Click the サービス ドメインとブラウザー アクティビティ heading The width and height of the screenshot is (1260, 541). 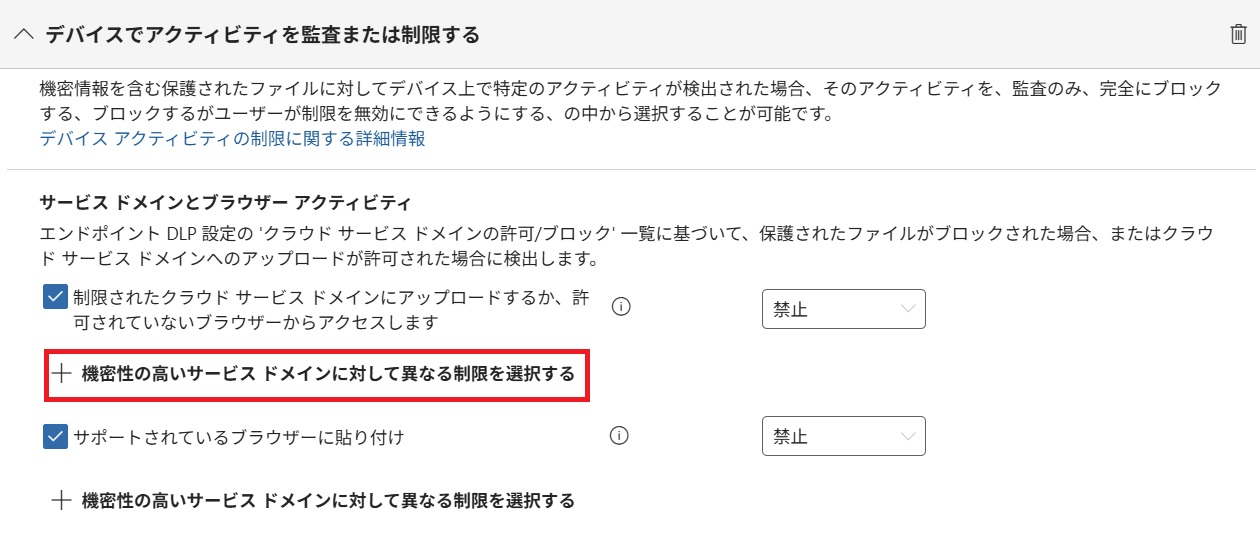click(225, 202)
